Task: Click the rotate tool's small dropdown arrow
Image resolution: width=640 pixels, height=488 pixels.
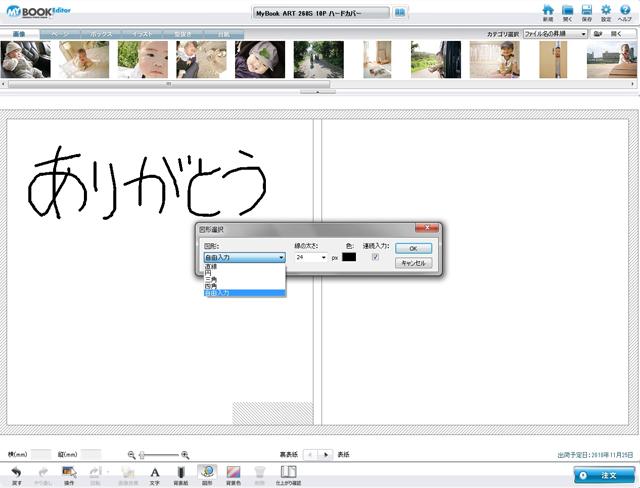Action: (x=108, y=472)
